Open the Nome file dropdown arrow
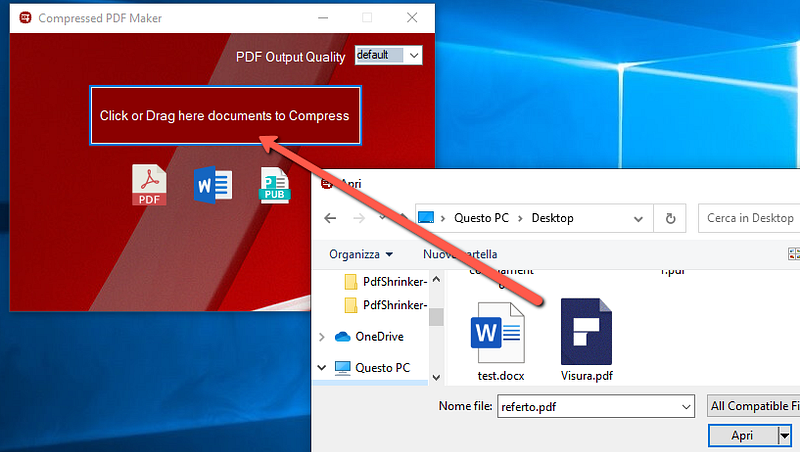The width and height of the screenshot is (800, 452). (x=686, y=407)
